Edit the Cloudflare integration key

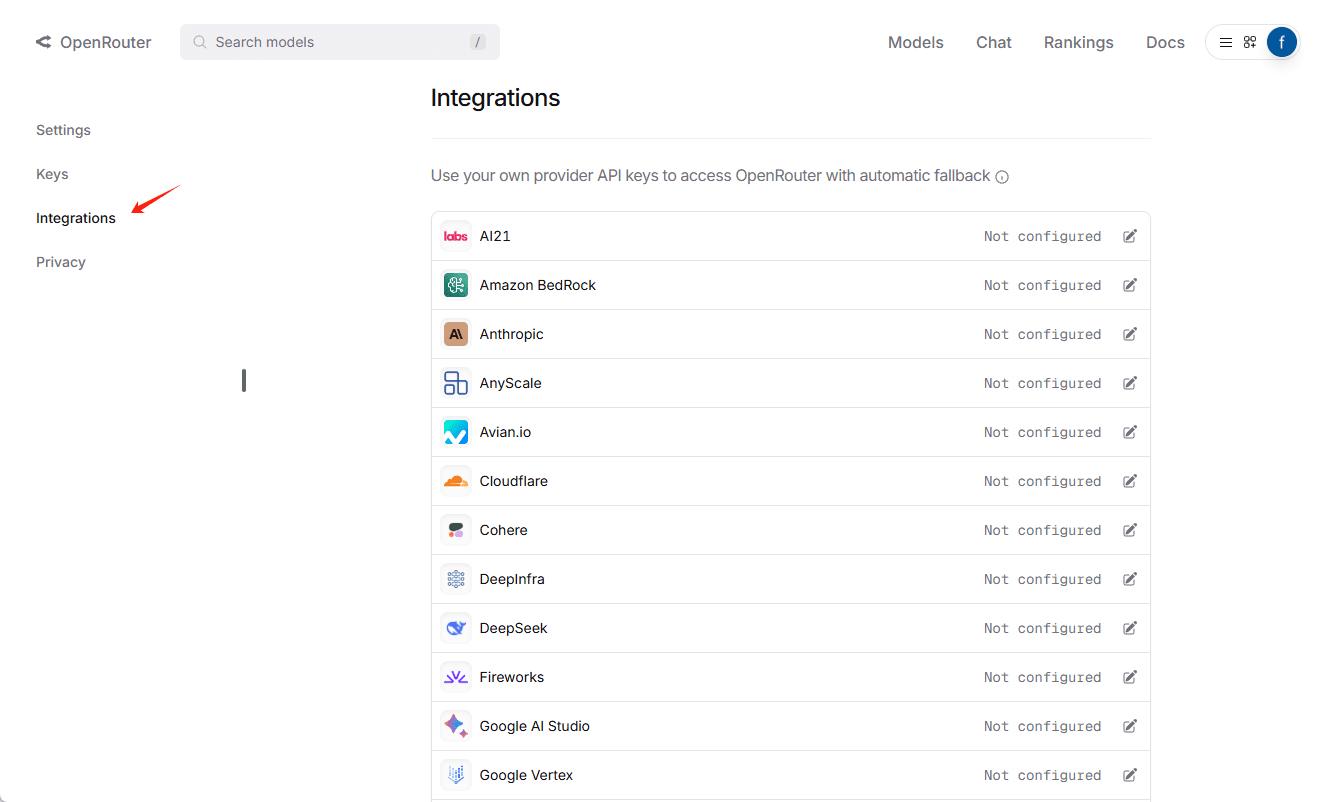point(1130,481)
